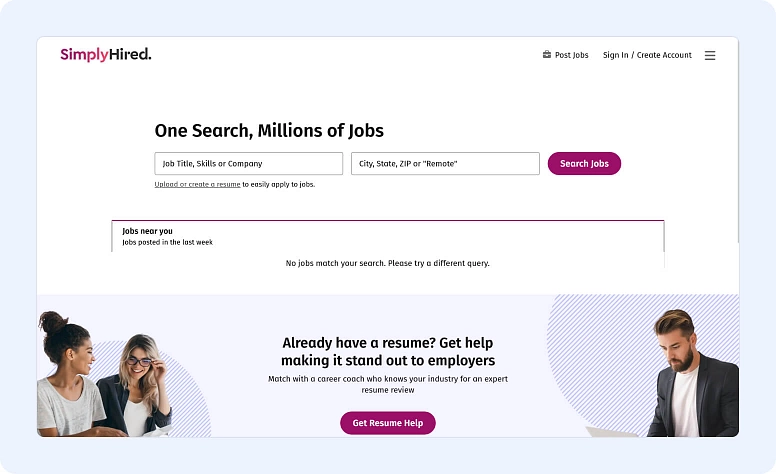Click the SimplyHired logo
This screenshot has height=474, width=776.
[105, 55]
